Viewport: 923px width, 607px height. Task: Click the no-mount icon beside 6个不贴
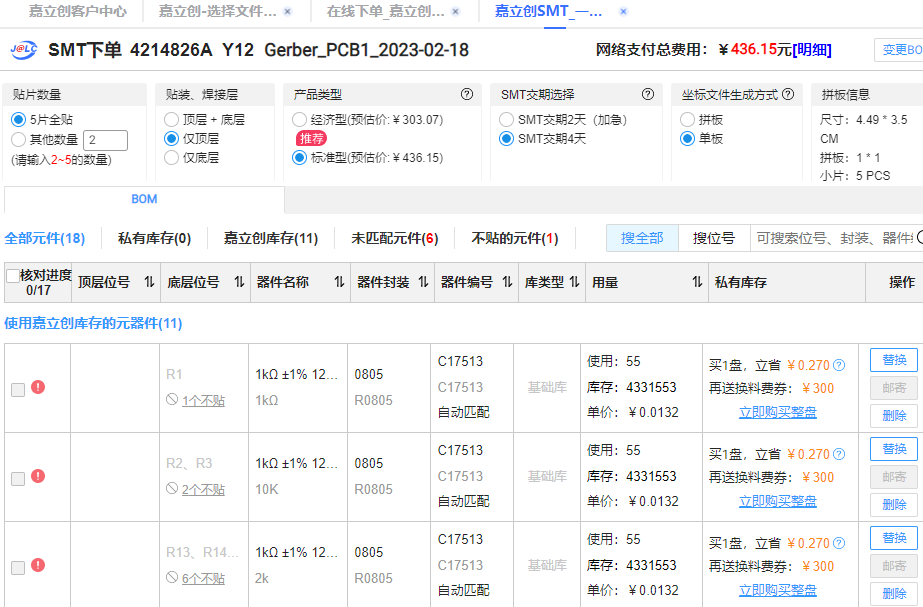click(172, 577)
